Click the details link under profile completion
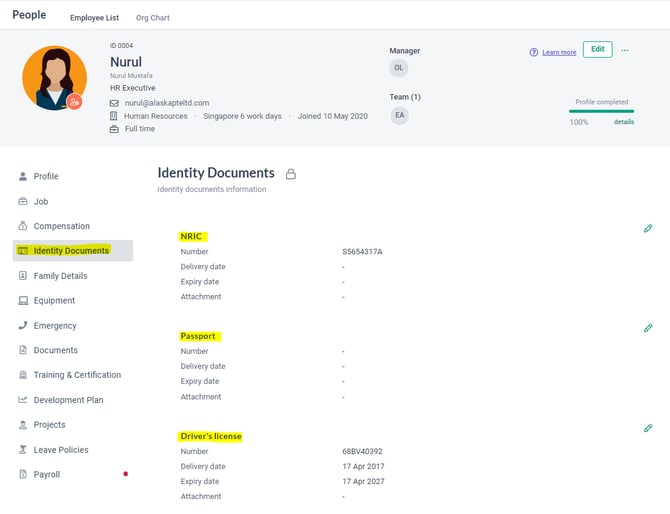The height and width of the screenshot is (514, 670). 624,122
